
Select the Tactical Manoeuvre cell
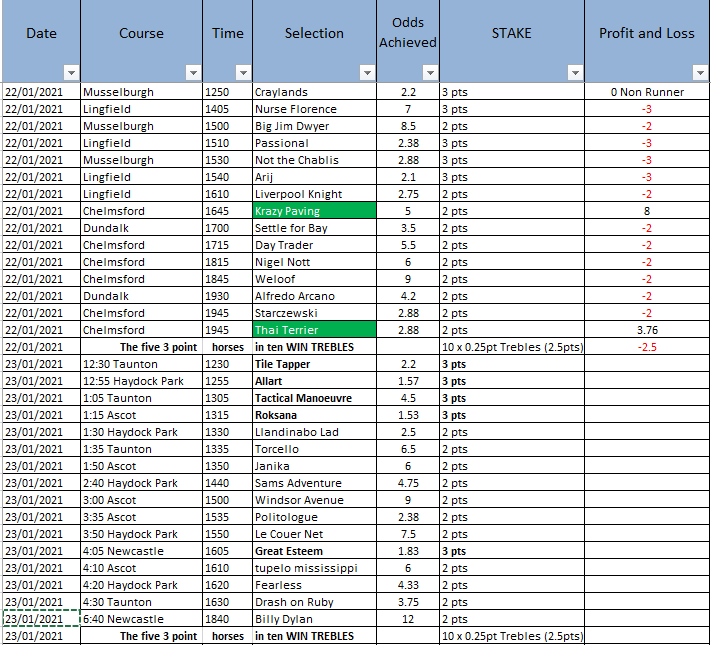click(x=314, y=398)
